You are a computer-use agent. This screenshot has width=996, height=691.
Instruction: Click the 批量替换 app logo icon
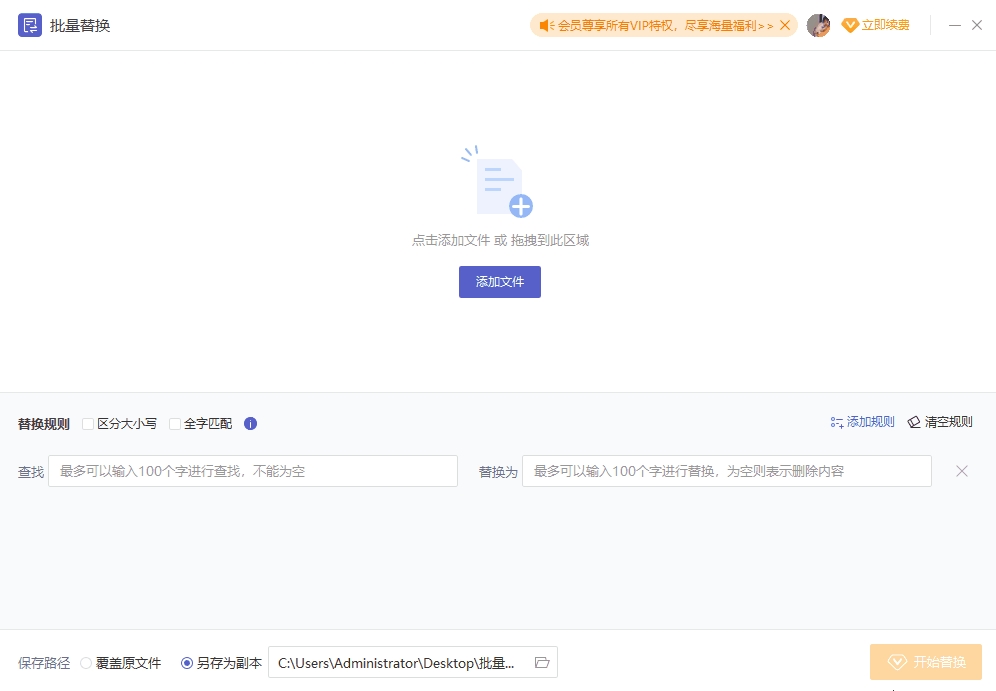pyautogui.click(x=30, y=25)
